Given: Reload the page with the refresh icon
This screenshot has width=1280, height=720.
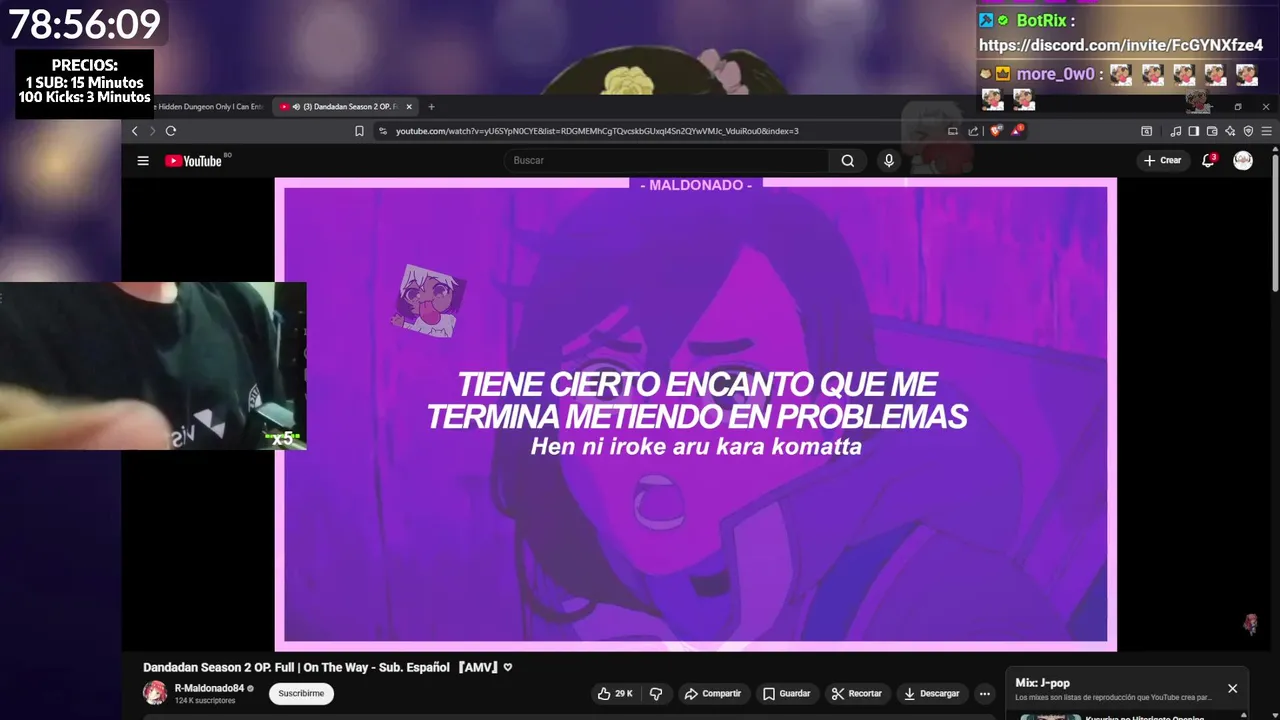Looking at the screenshot, I should [x=171, y=131].
